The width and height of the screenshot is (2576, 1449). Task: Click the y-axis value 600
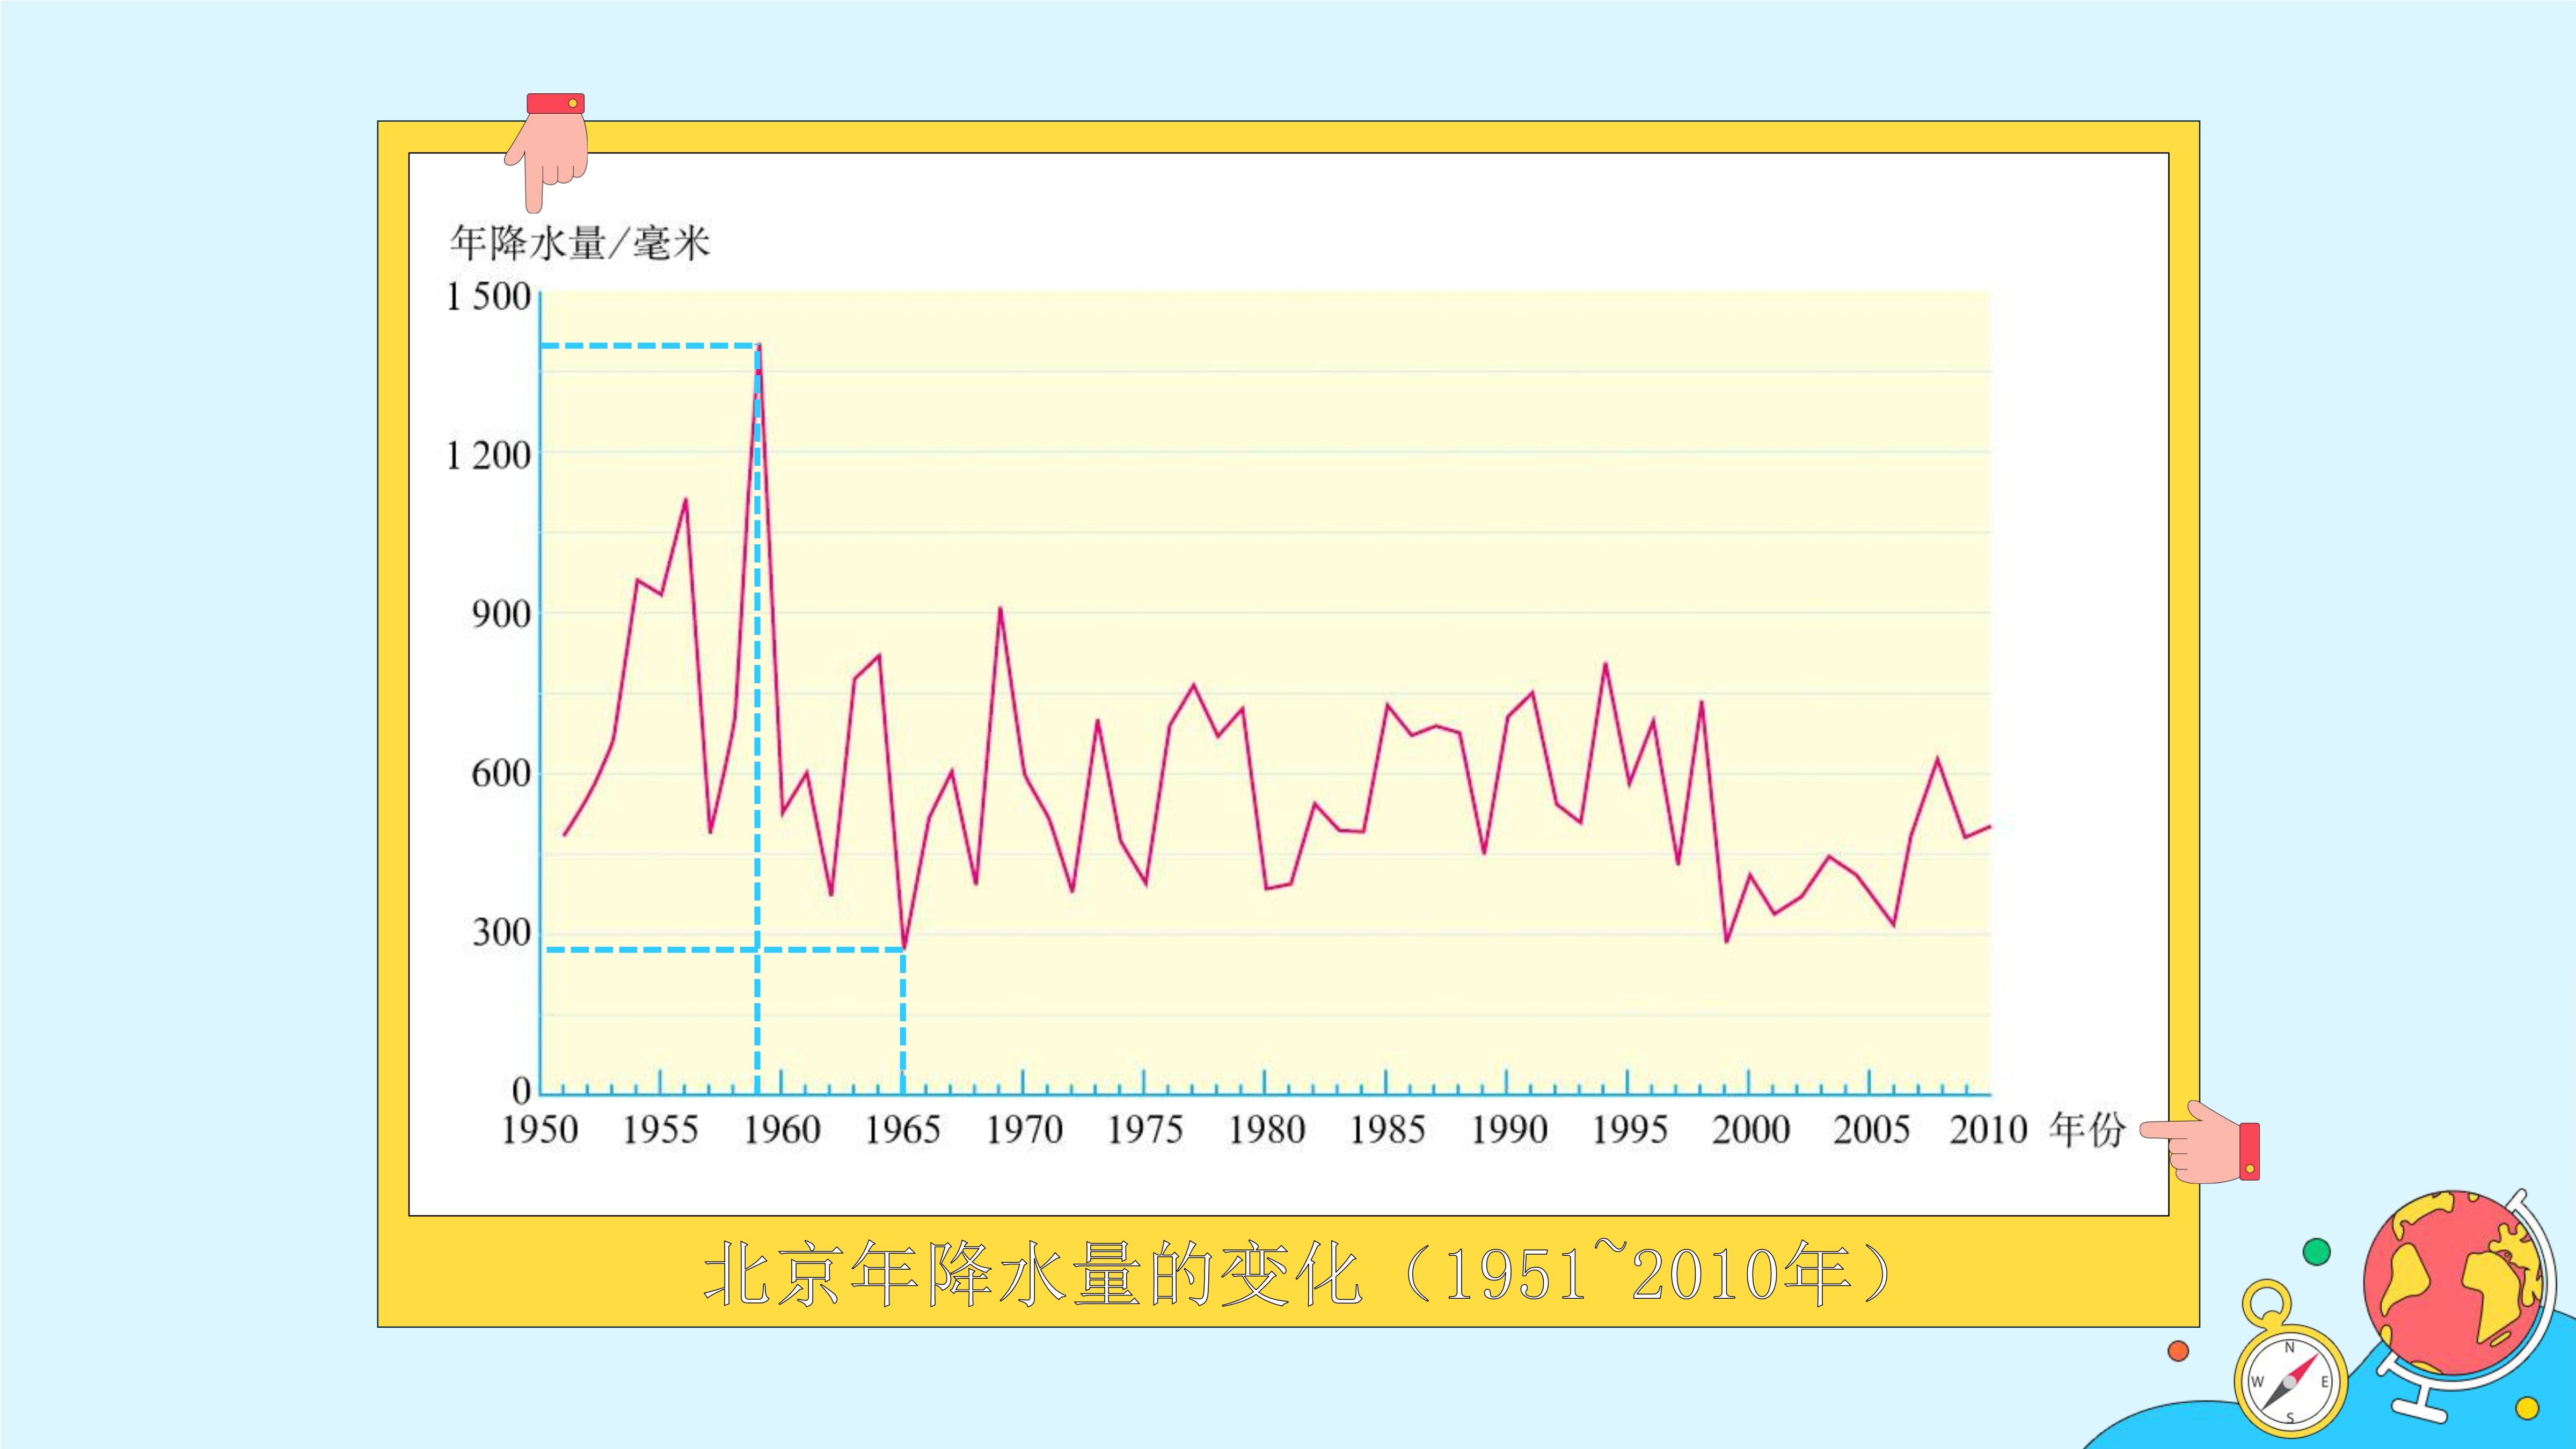(x=501, y=773)
